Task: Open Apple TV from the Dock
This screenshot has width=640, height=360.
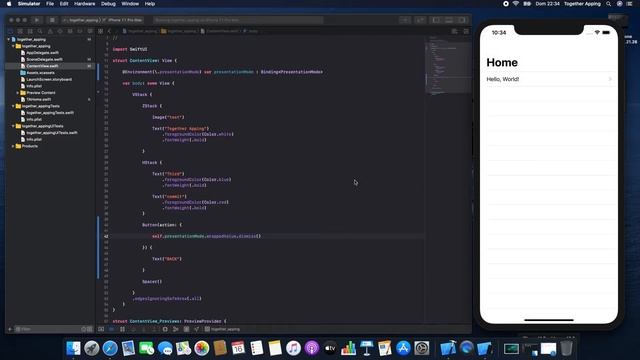Action: click(x=330, y=348)
